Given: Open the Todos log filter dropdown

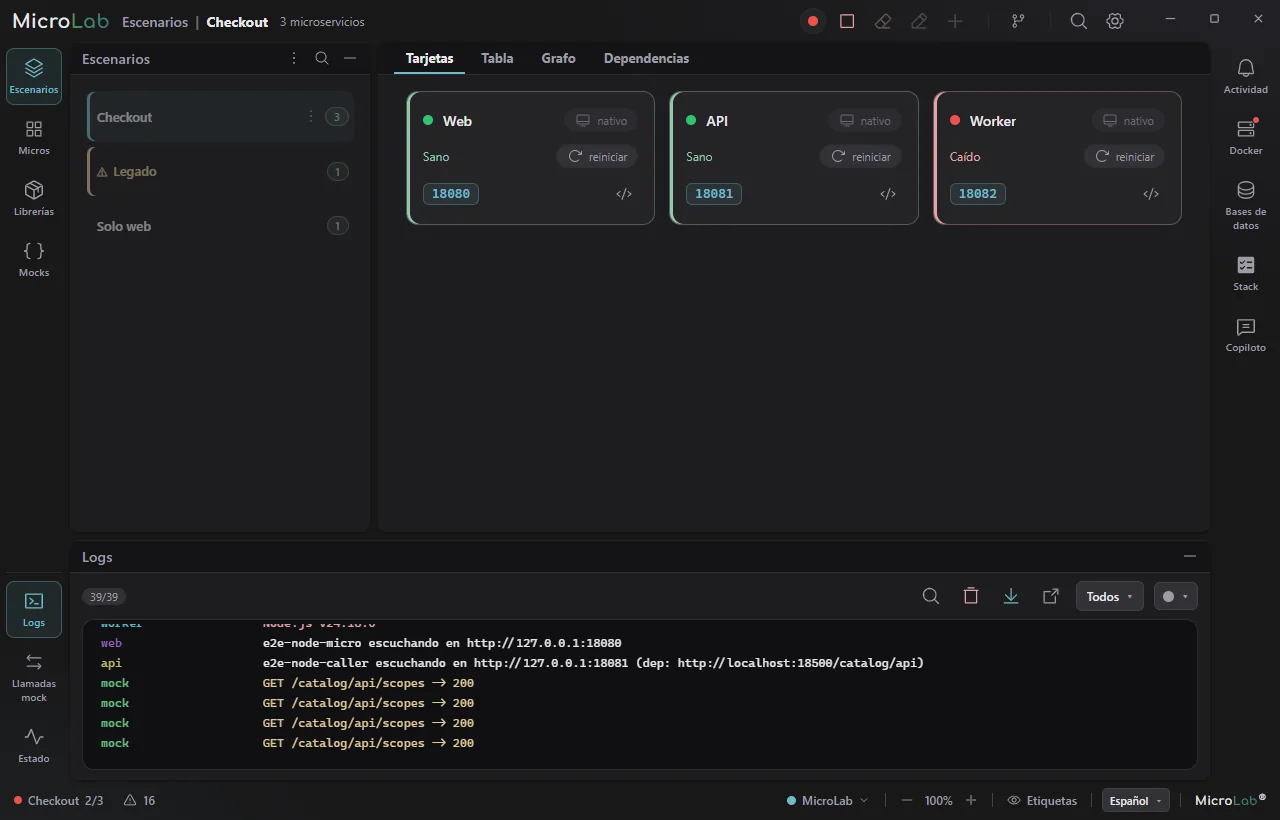Looking at the screenshot, I should pos(1109,596).
